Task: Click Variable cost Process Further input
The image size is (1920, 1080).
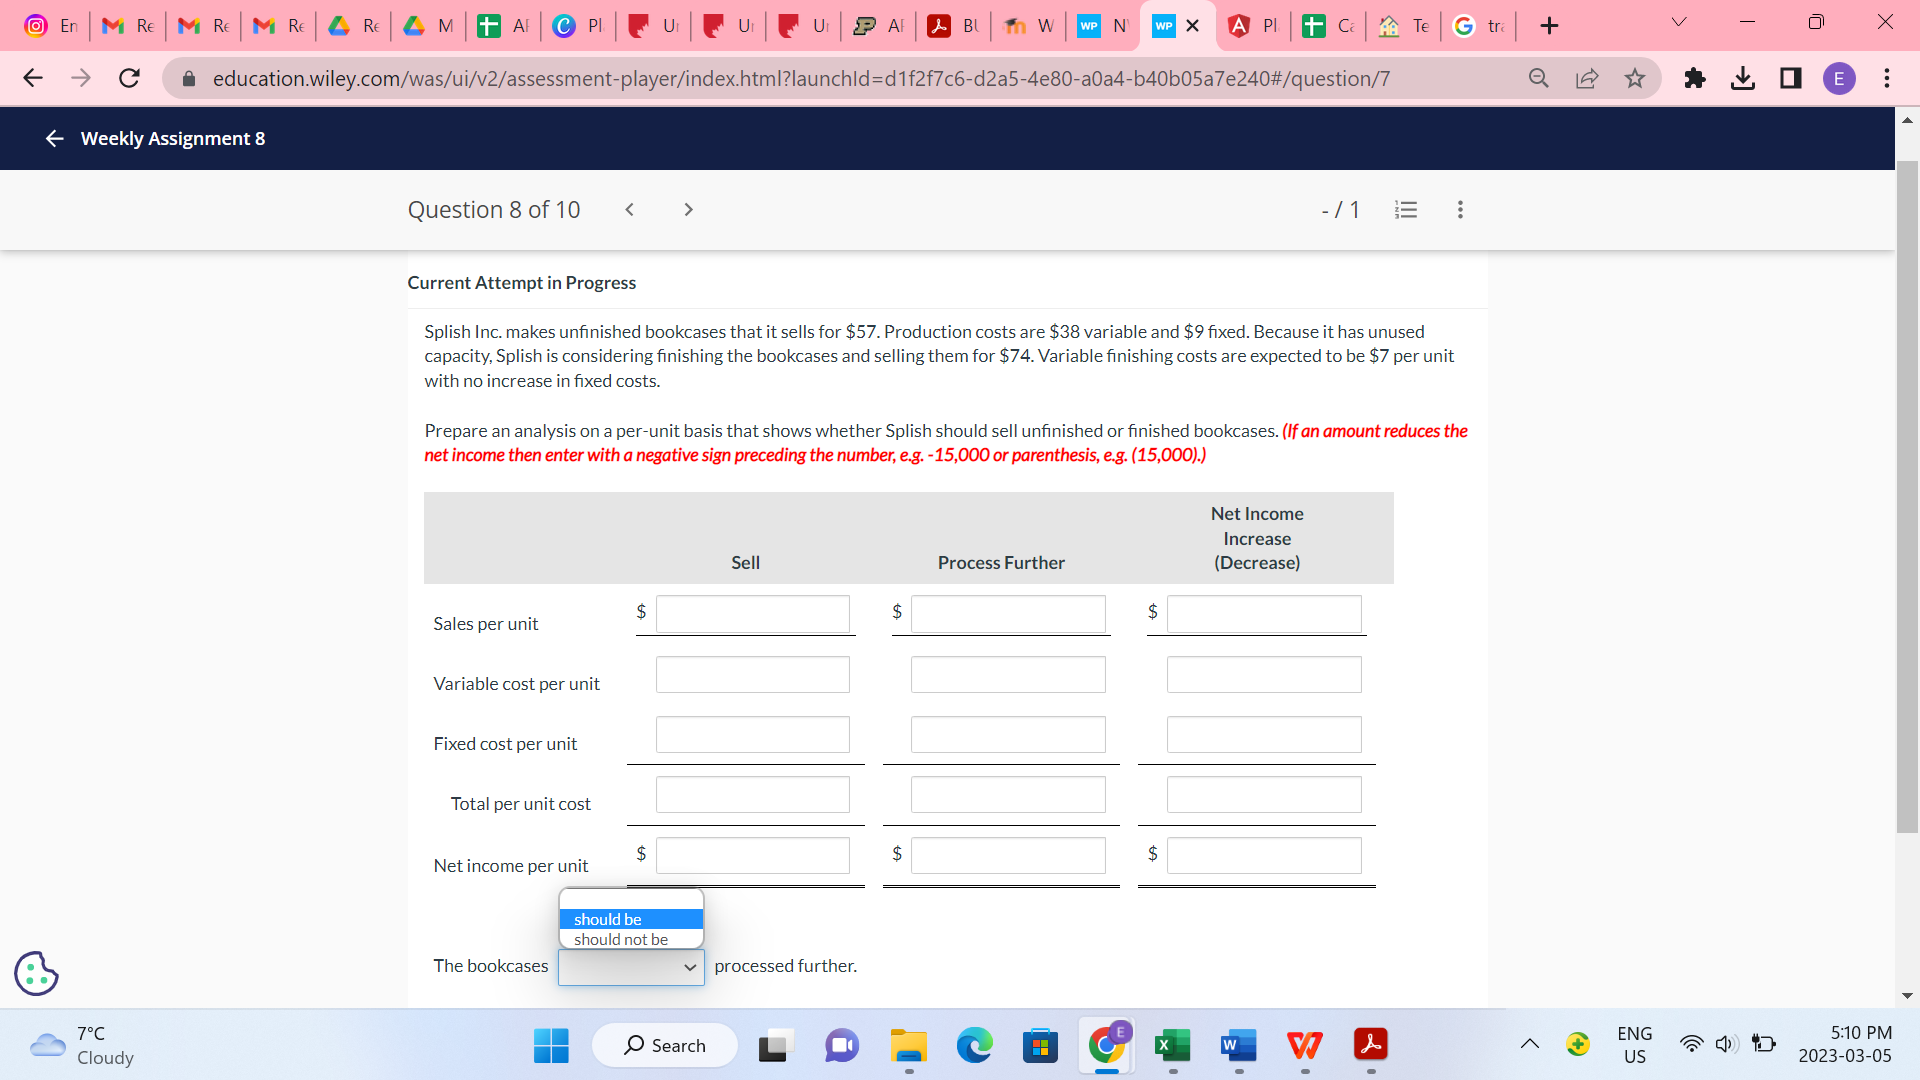Action: tap(1007, 675)
